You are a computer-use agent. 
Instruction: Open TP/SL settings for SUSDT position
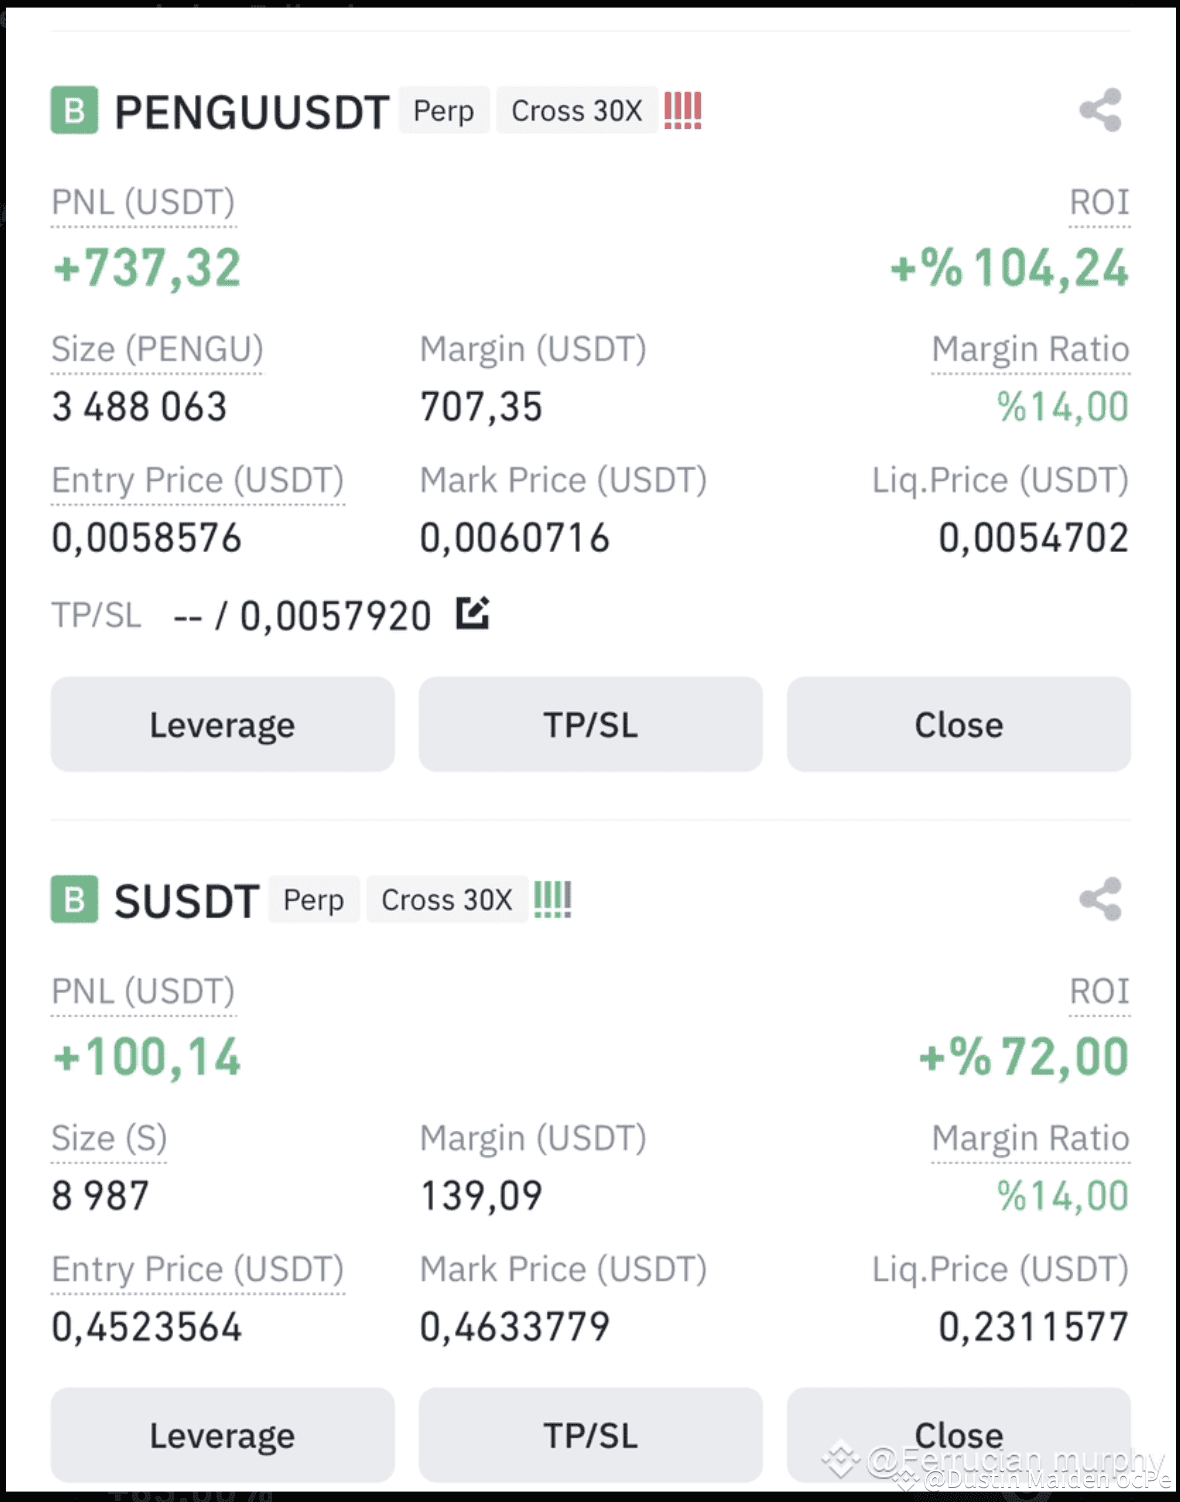(590, 1434)
